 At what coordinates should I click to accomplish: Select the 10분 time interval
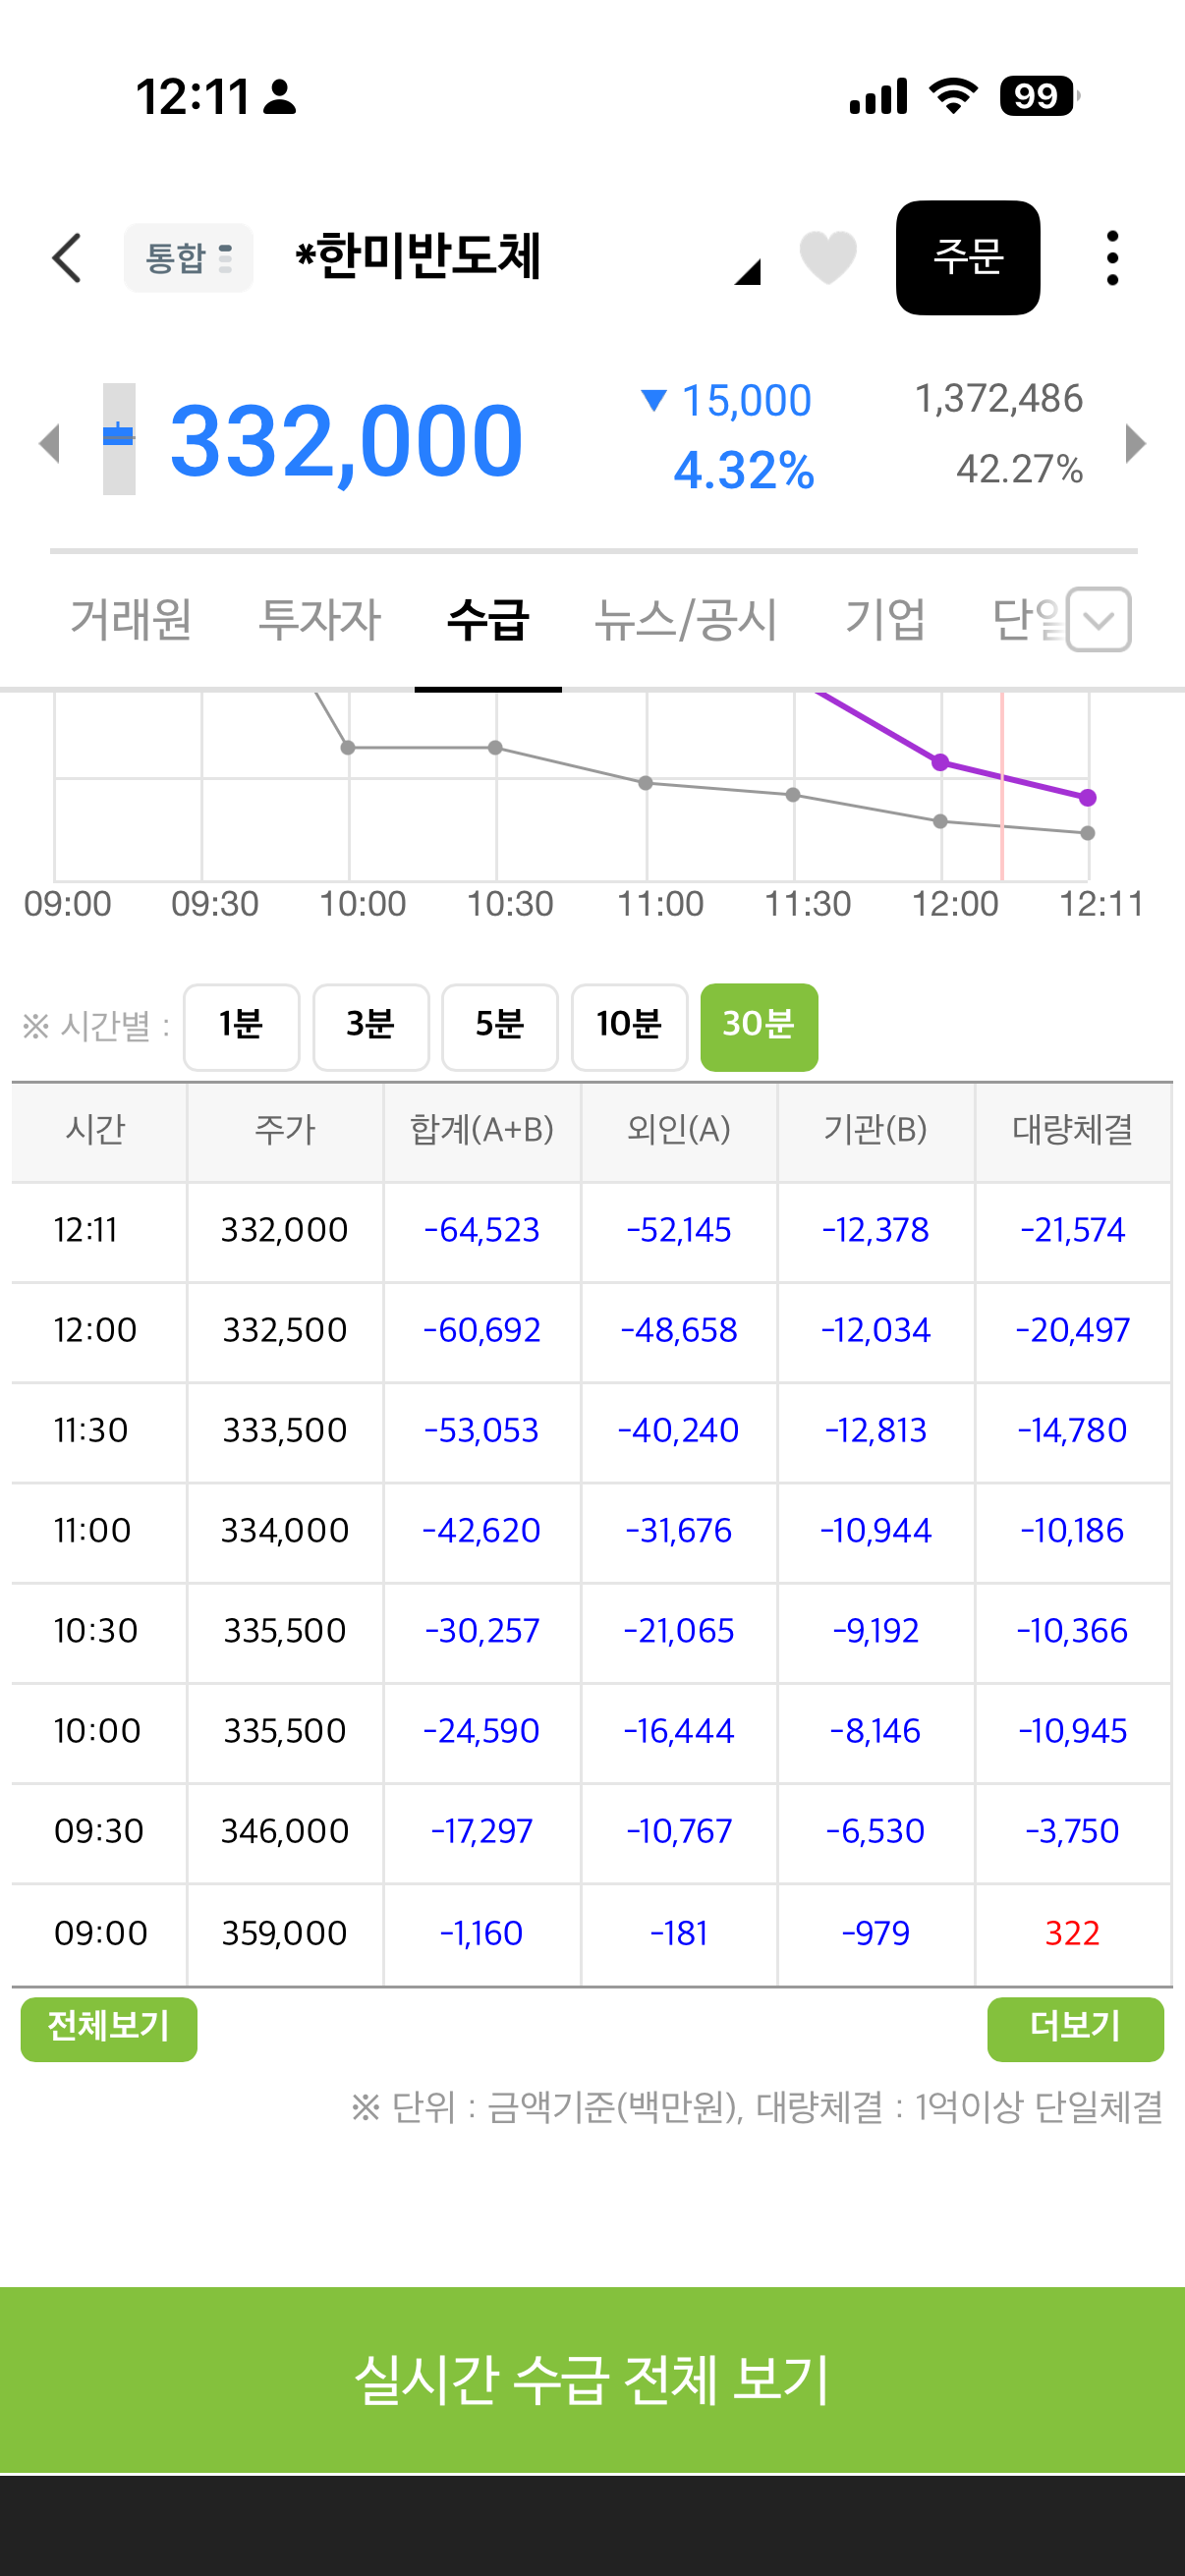[629, 1026]
